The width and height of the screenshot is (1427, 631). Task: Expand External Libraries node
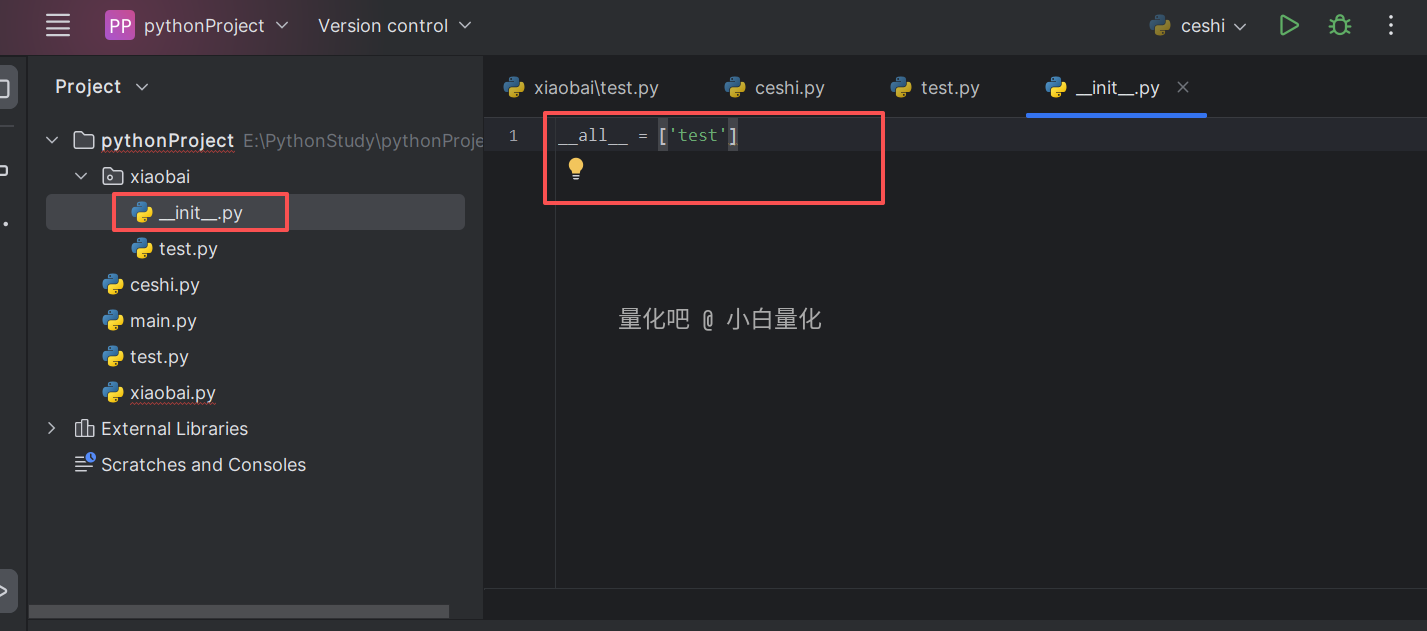pyautogui.click(x=52, y=429)
